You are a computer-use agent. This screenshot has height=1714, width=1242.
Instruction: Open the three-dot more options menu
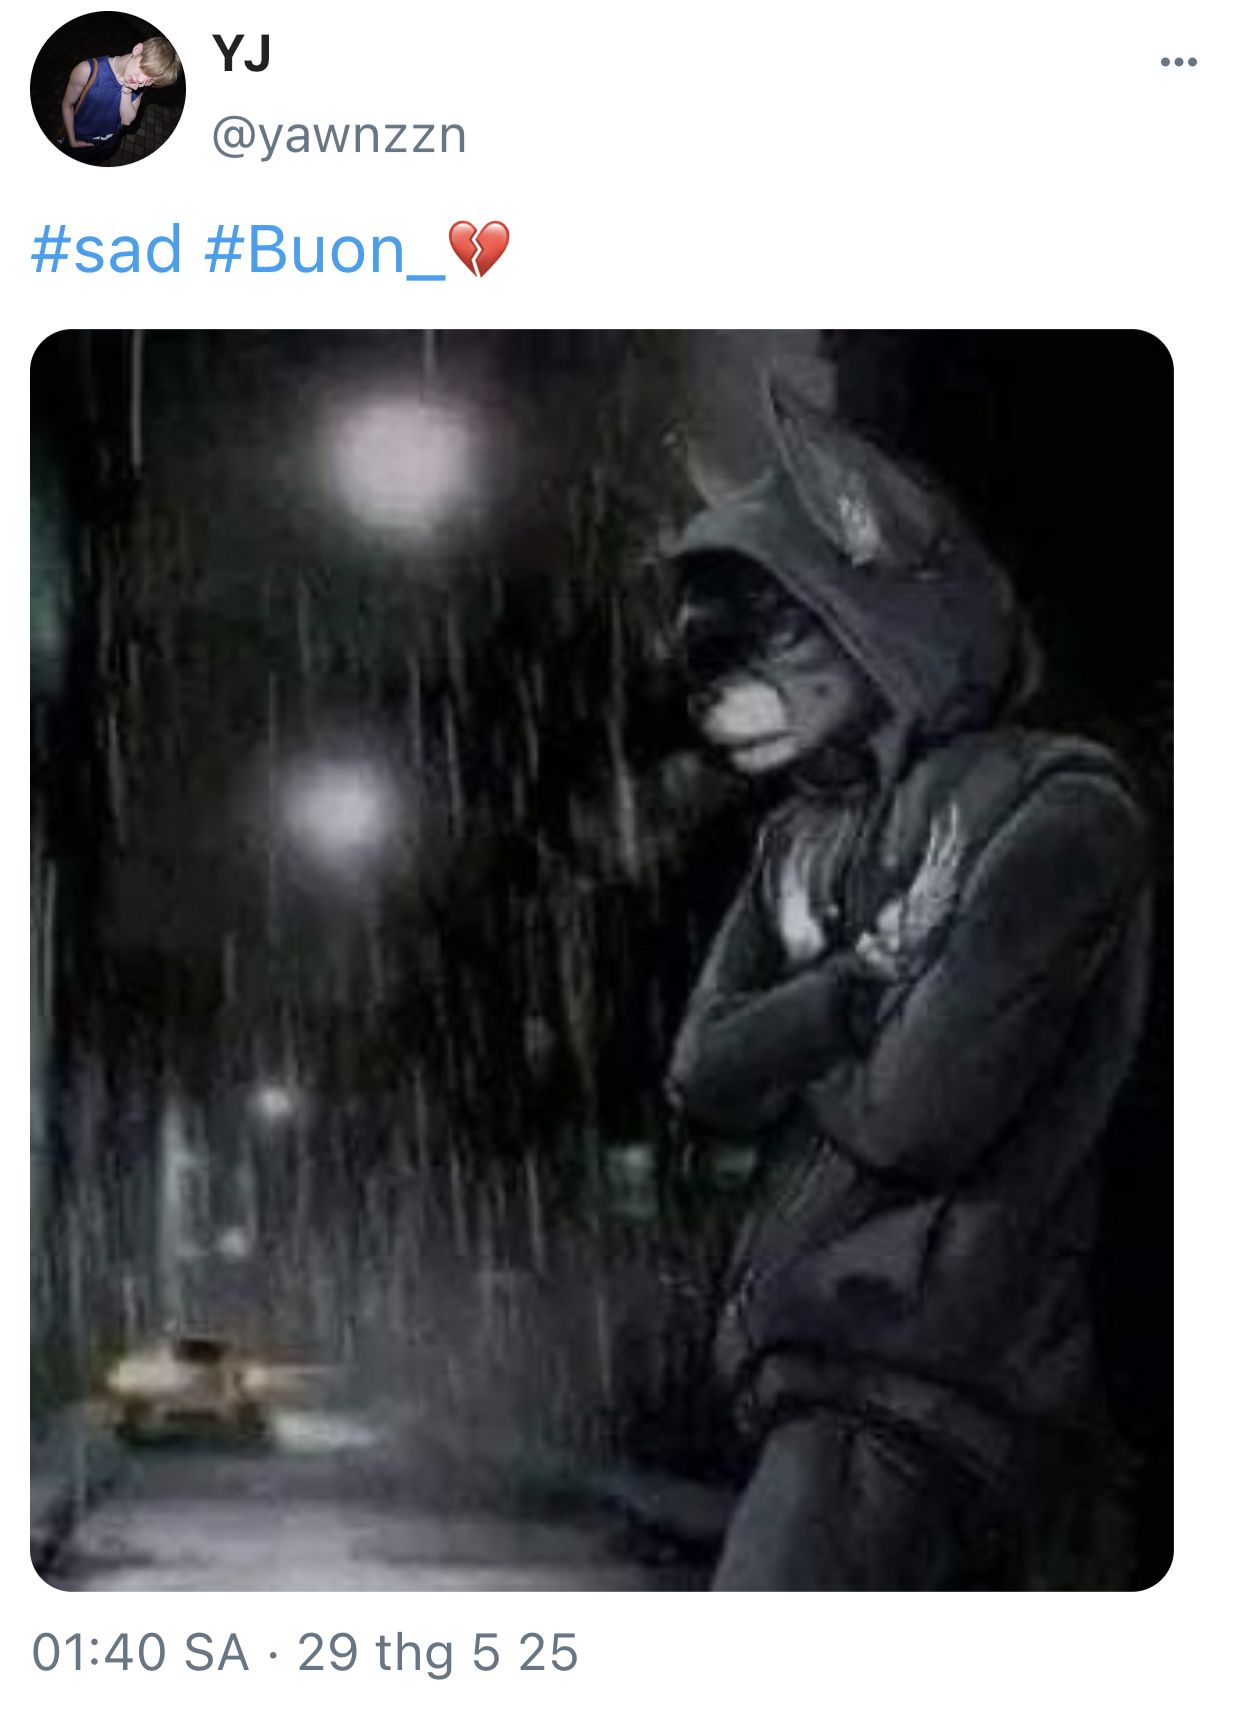[1178, 62]
